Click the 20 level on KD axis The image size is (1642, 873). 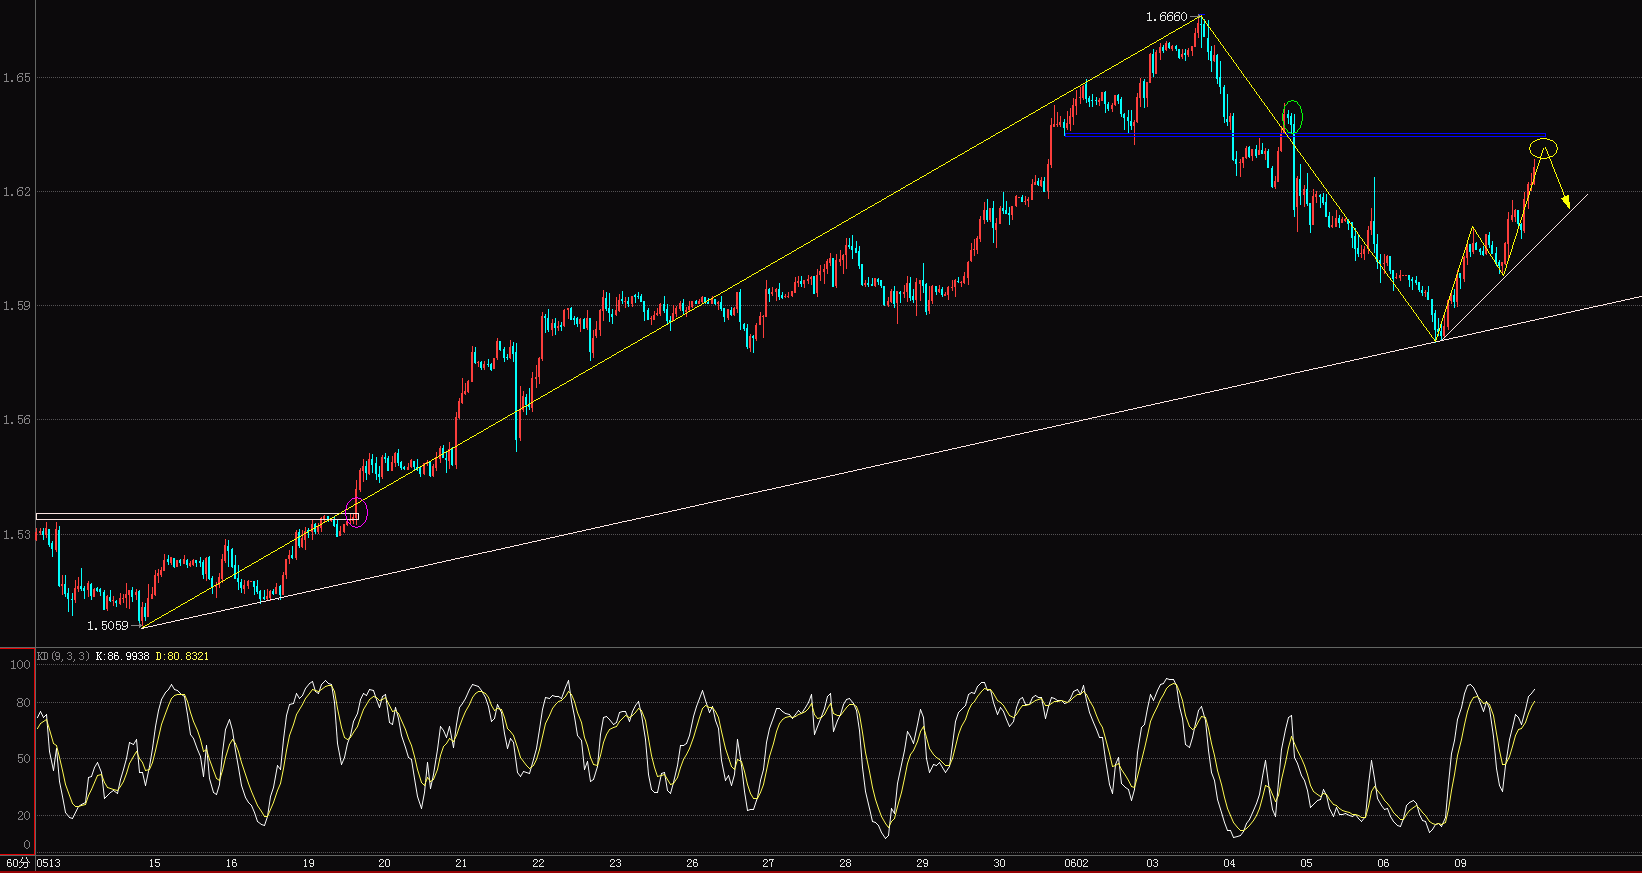[x=23, y=816]
